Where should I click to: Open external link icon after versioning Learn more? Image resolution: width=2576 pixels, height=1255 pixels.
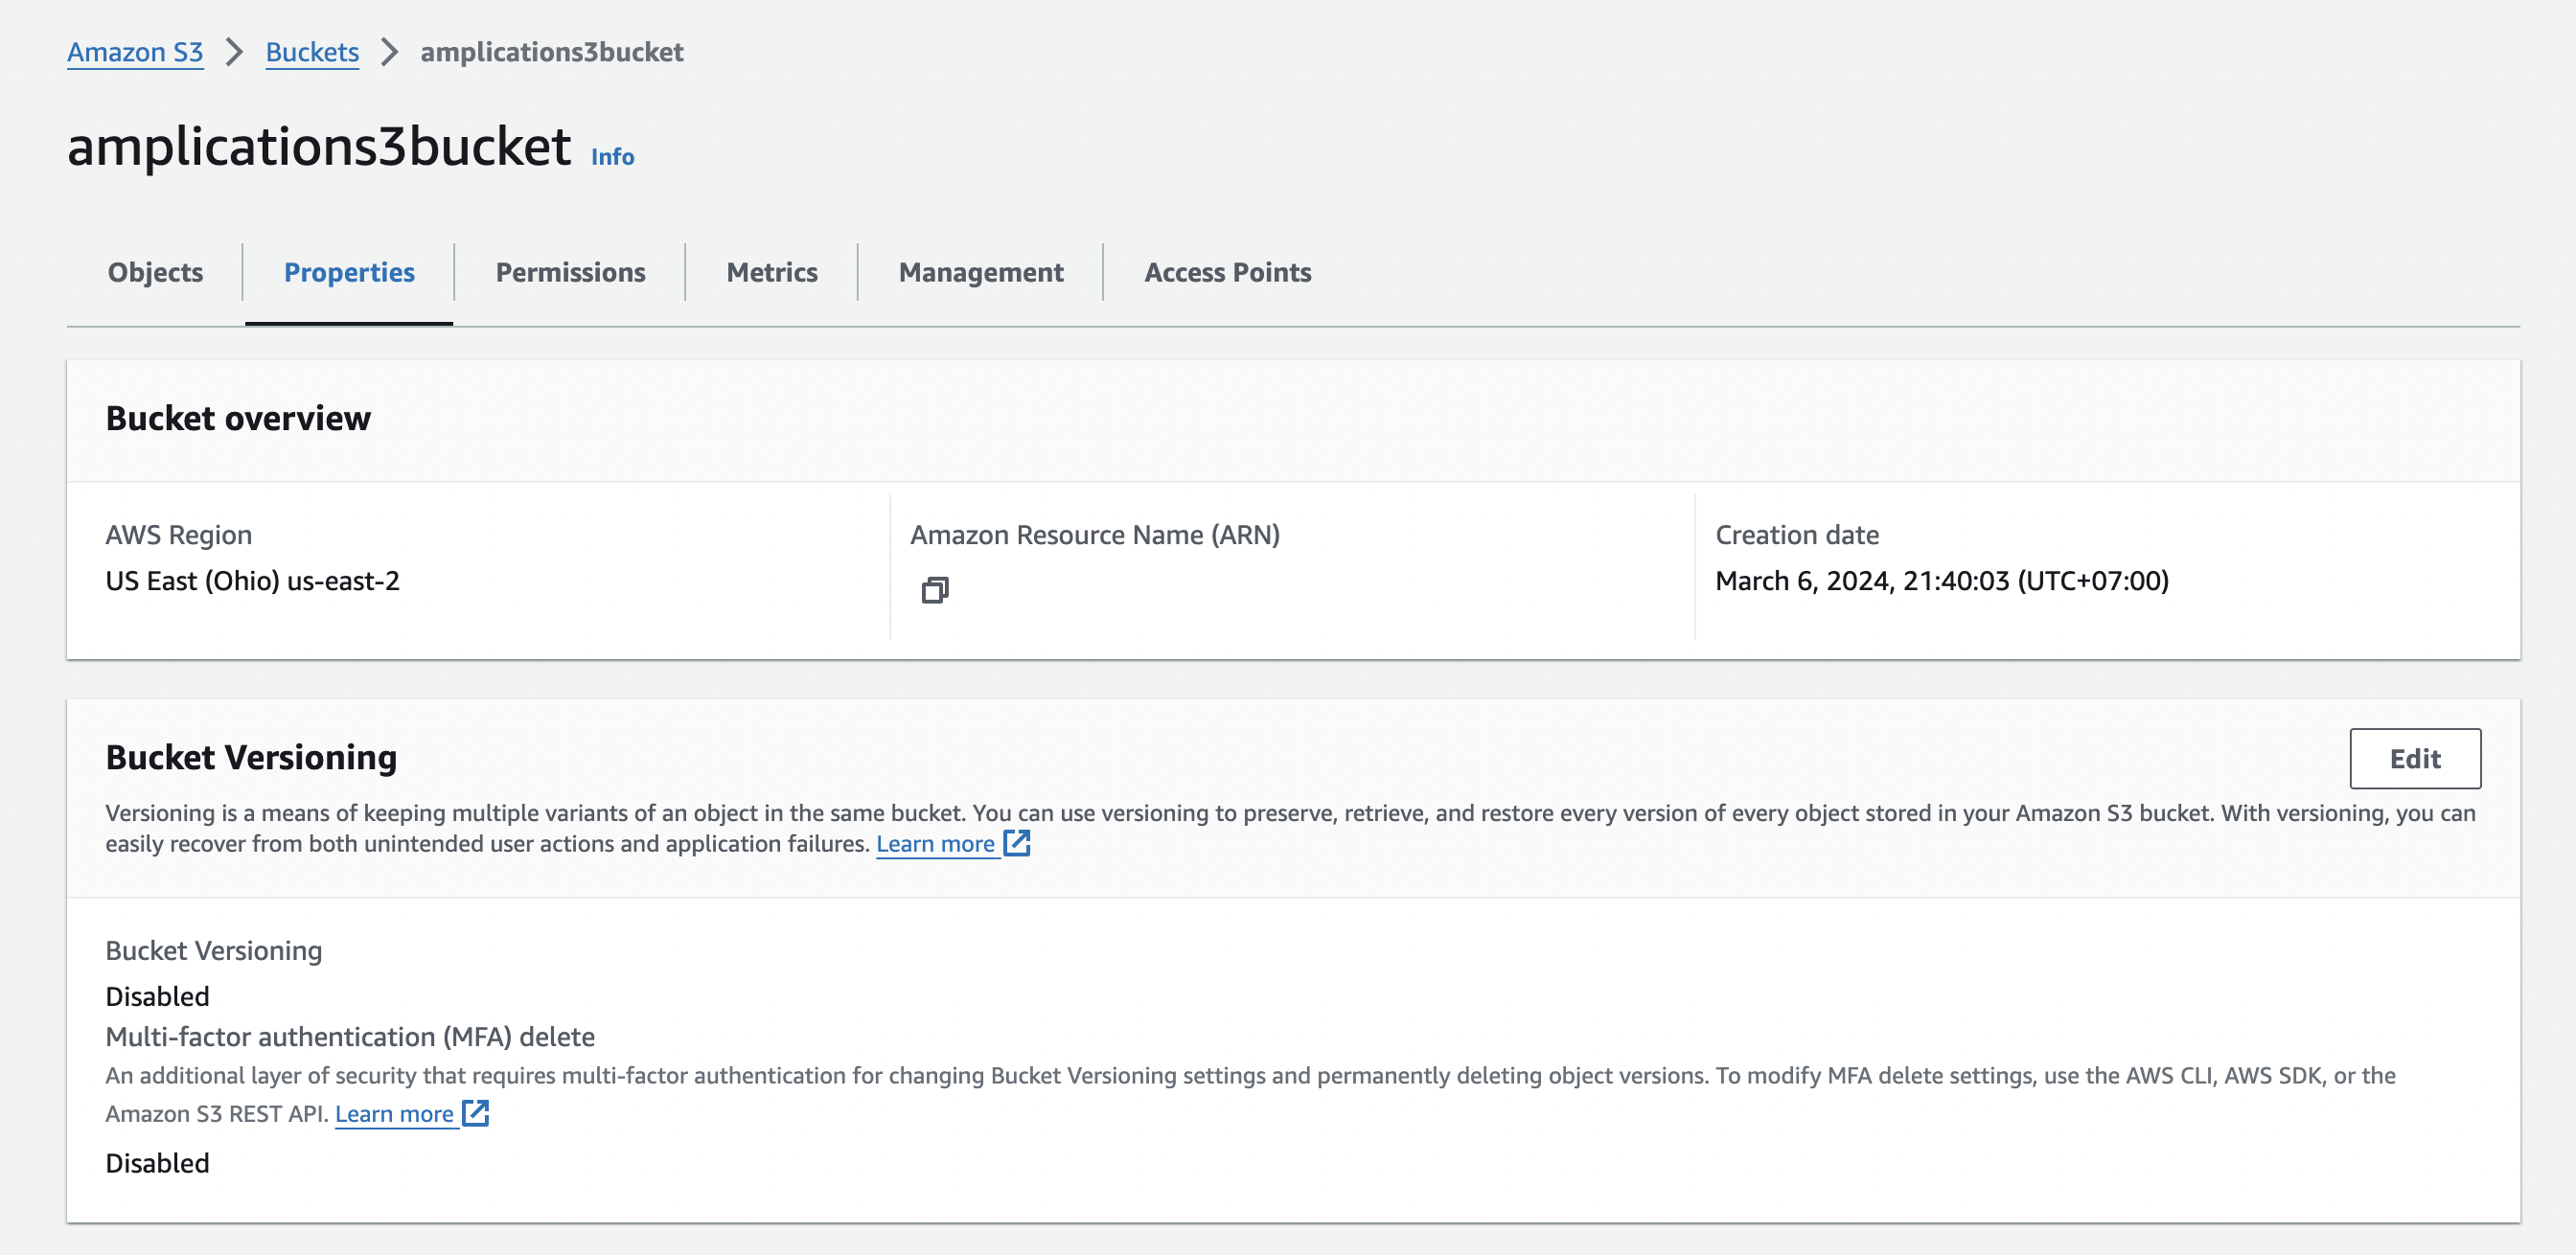pyautogui.click(x=1017, y=843)
